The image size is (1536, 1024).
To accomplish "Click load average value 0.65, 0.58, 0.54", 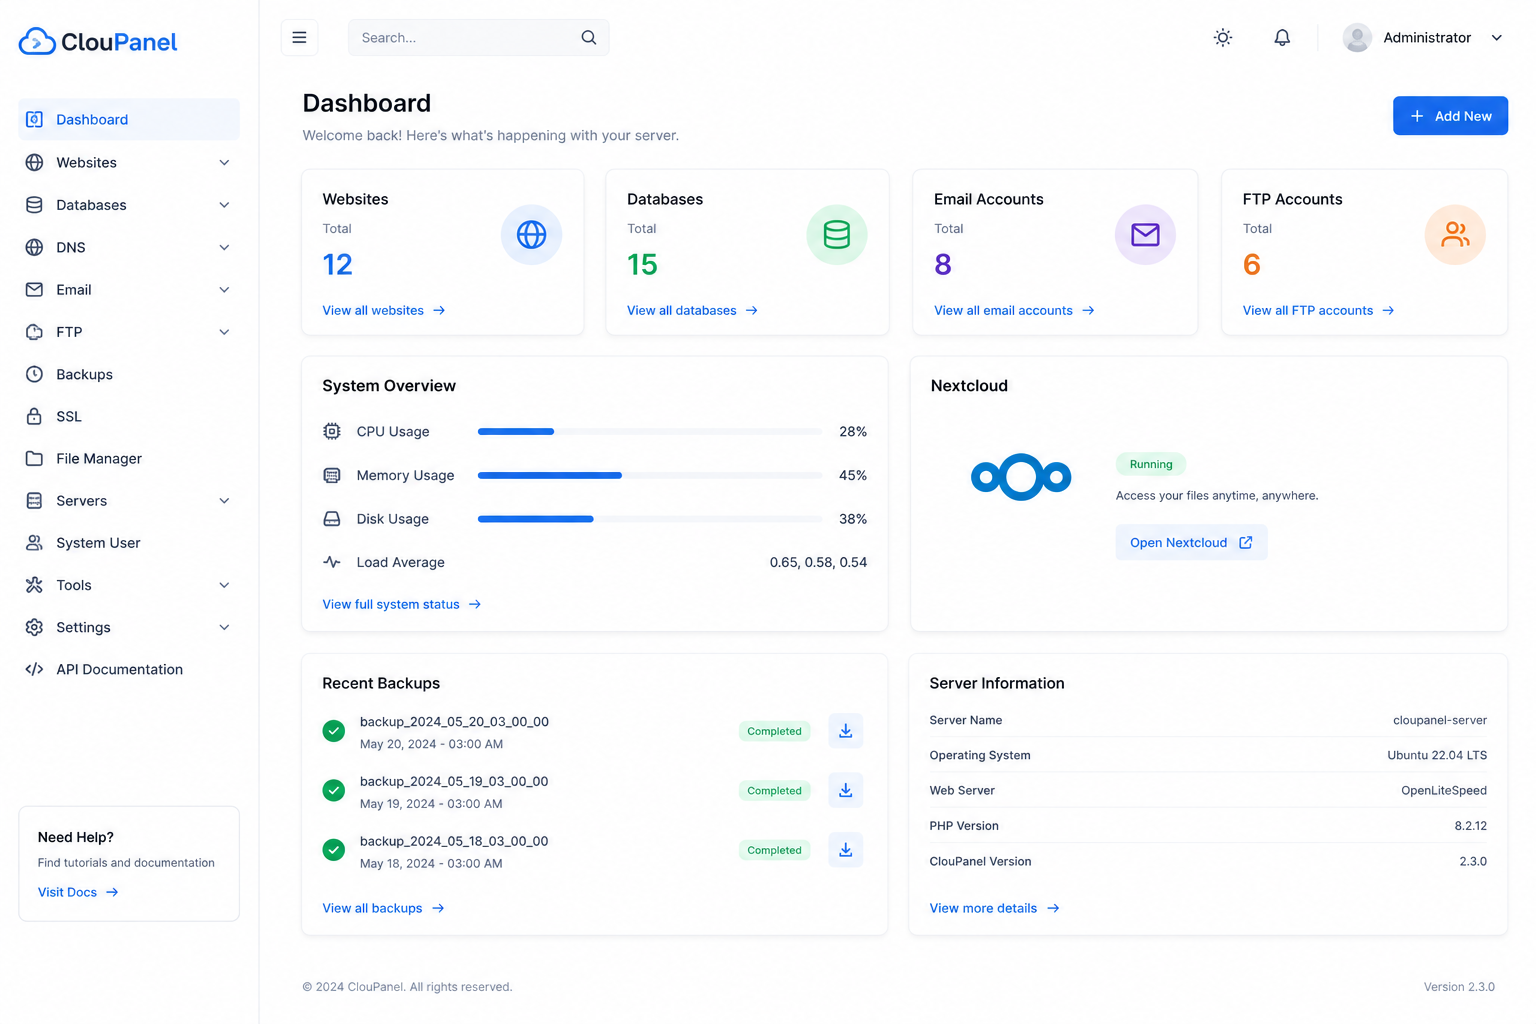I will coord(818,562).
